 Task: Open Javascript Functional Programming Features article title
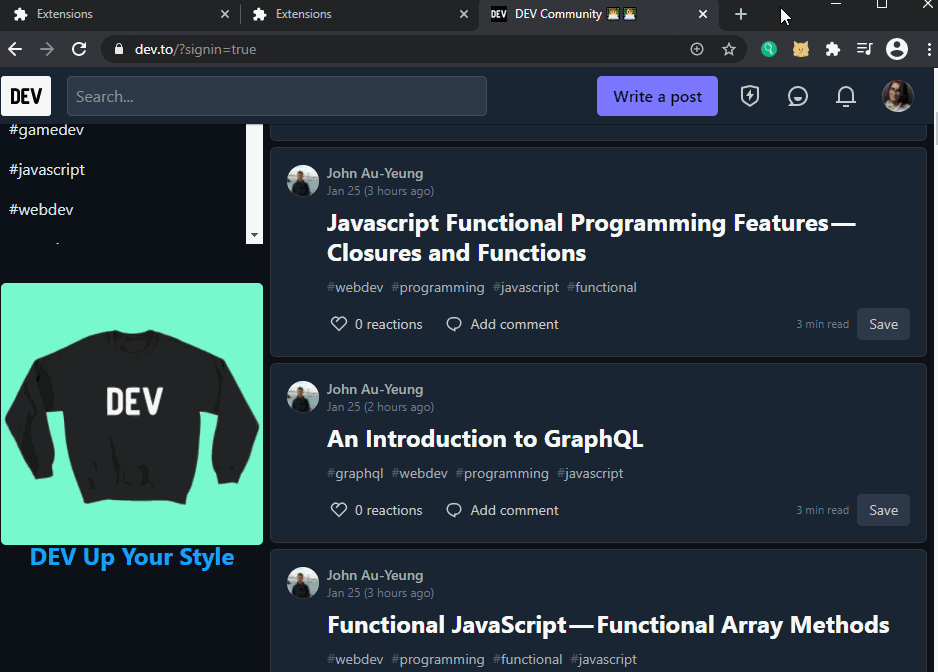click(x=591, y=238)
